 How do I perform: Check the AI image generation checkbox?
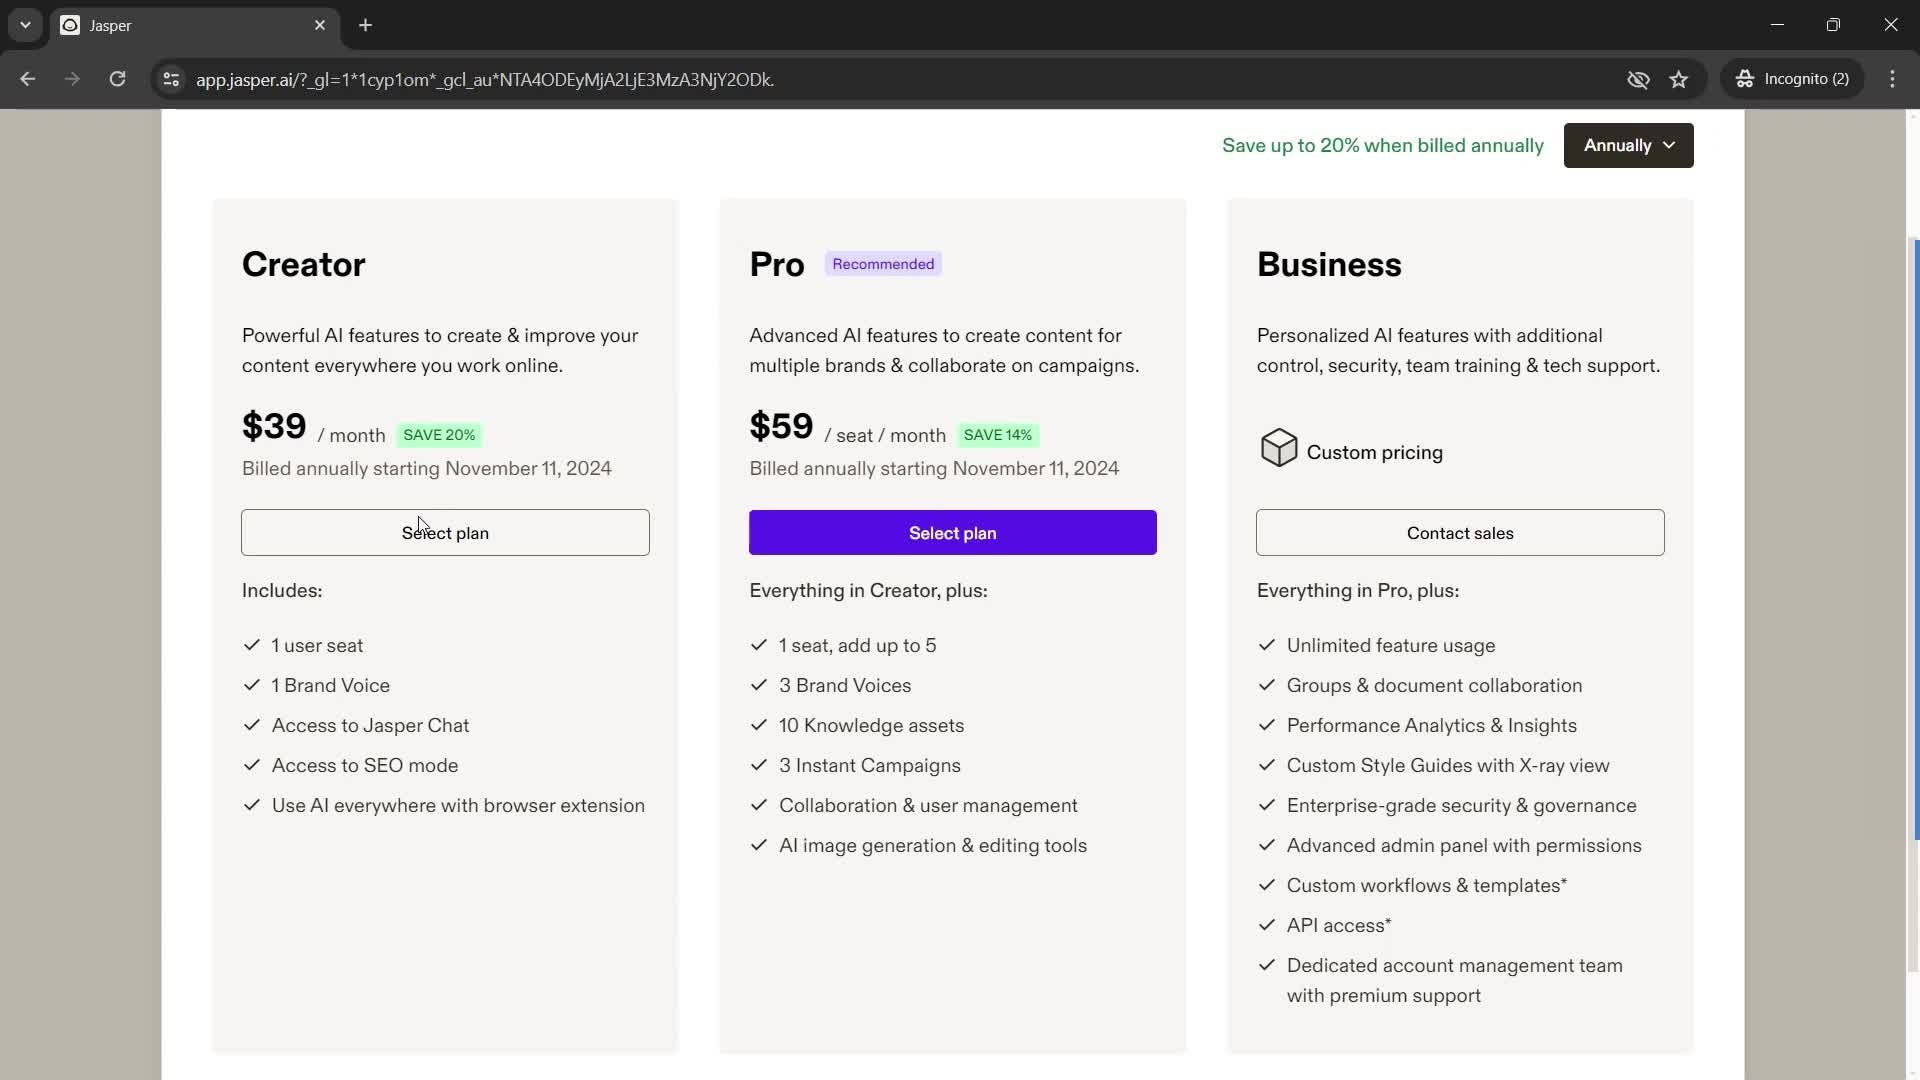(761, 845)
